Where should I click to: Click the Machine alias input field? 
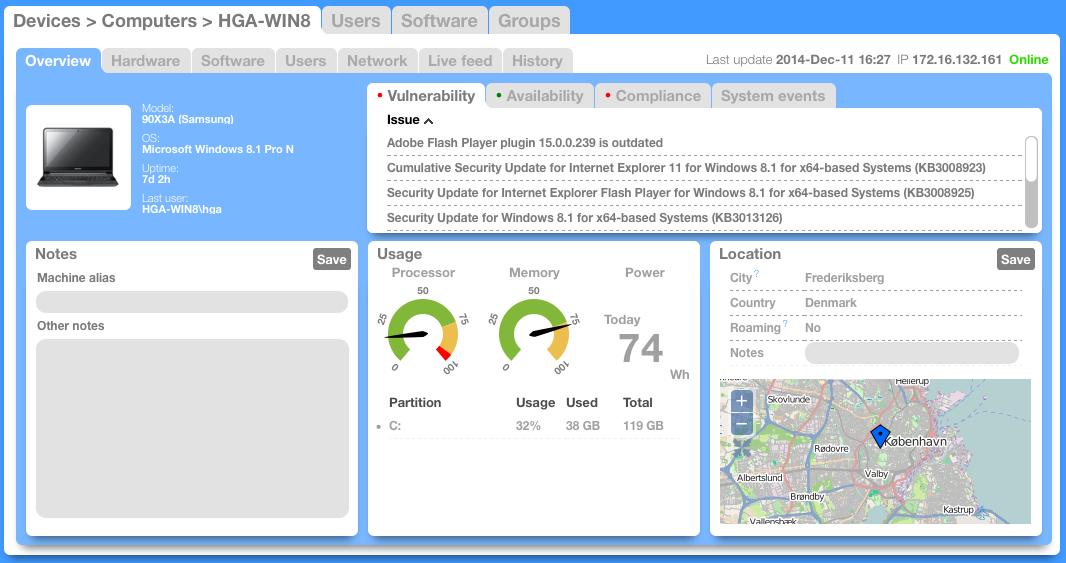[x=192, y=302]
